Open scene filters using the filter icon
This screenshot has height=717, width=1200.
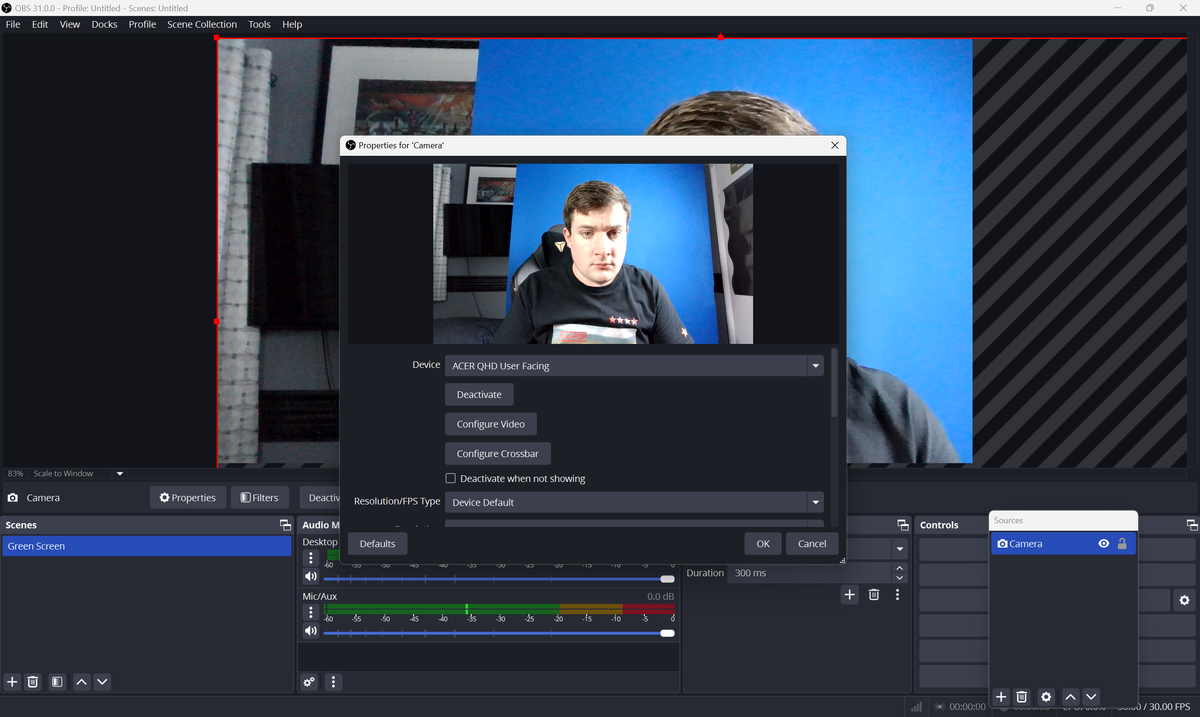pyautogui.click(x=57, y=681)
